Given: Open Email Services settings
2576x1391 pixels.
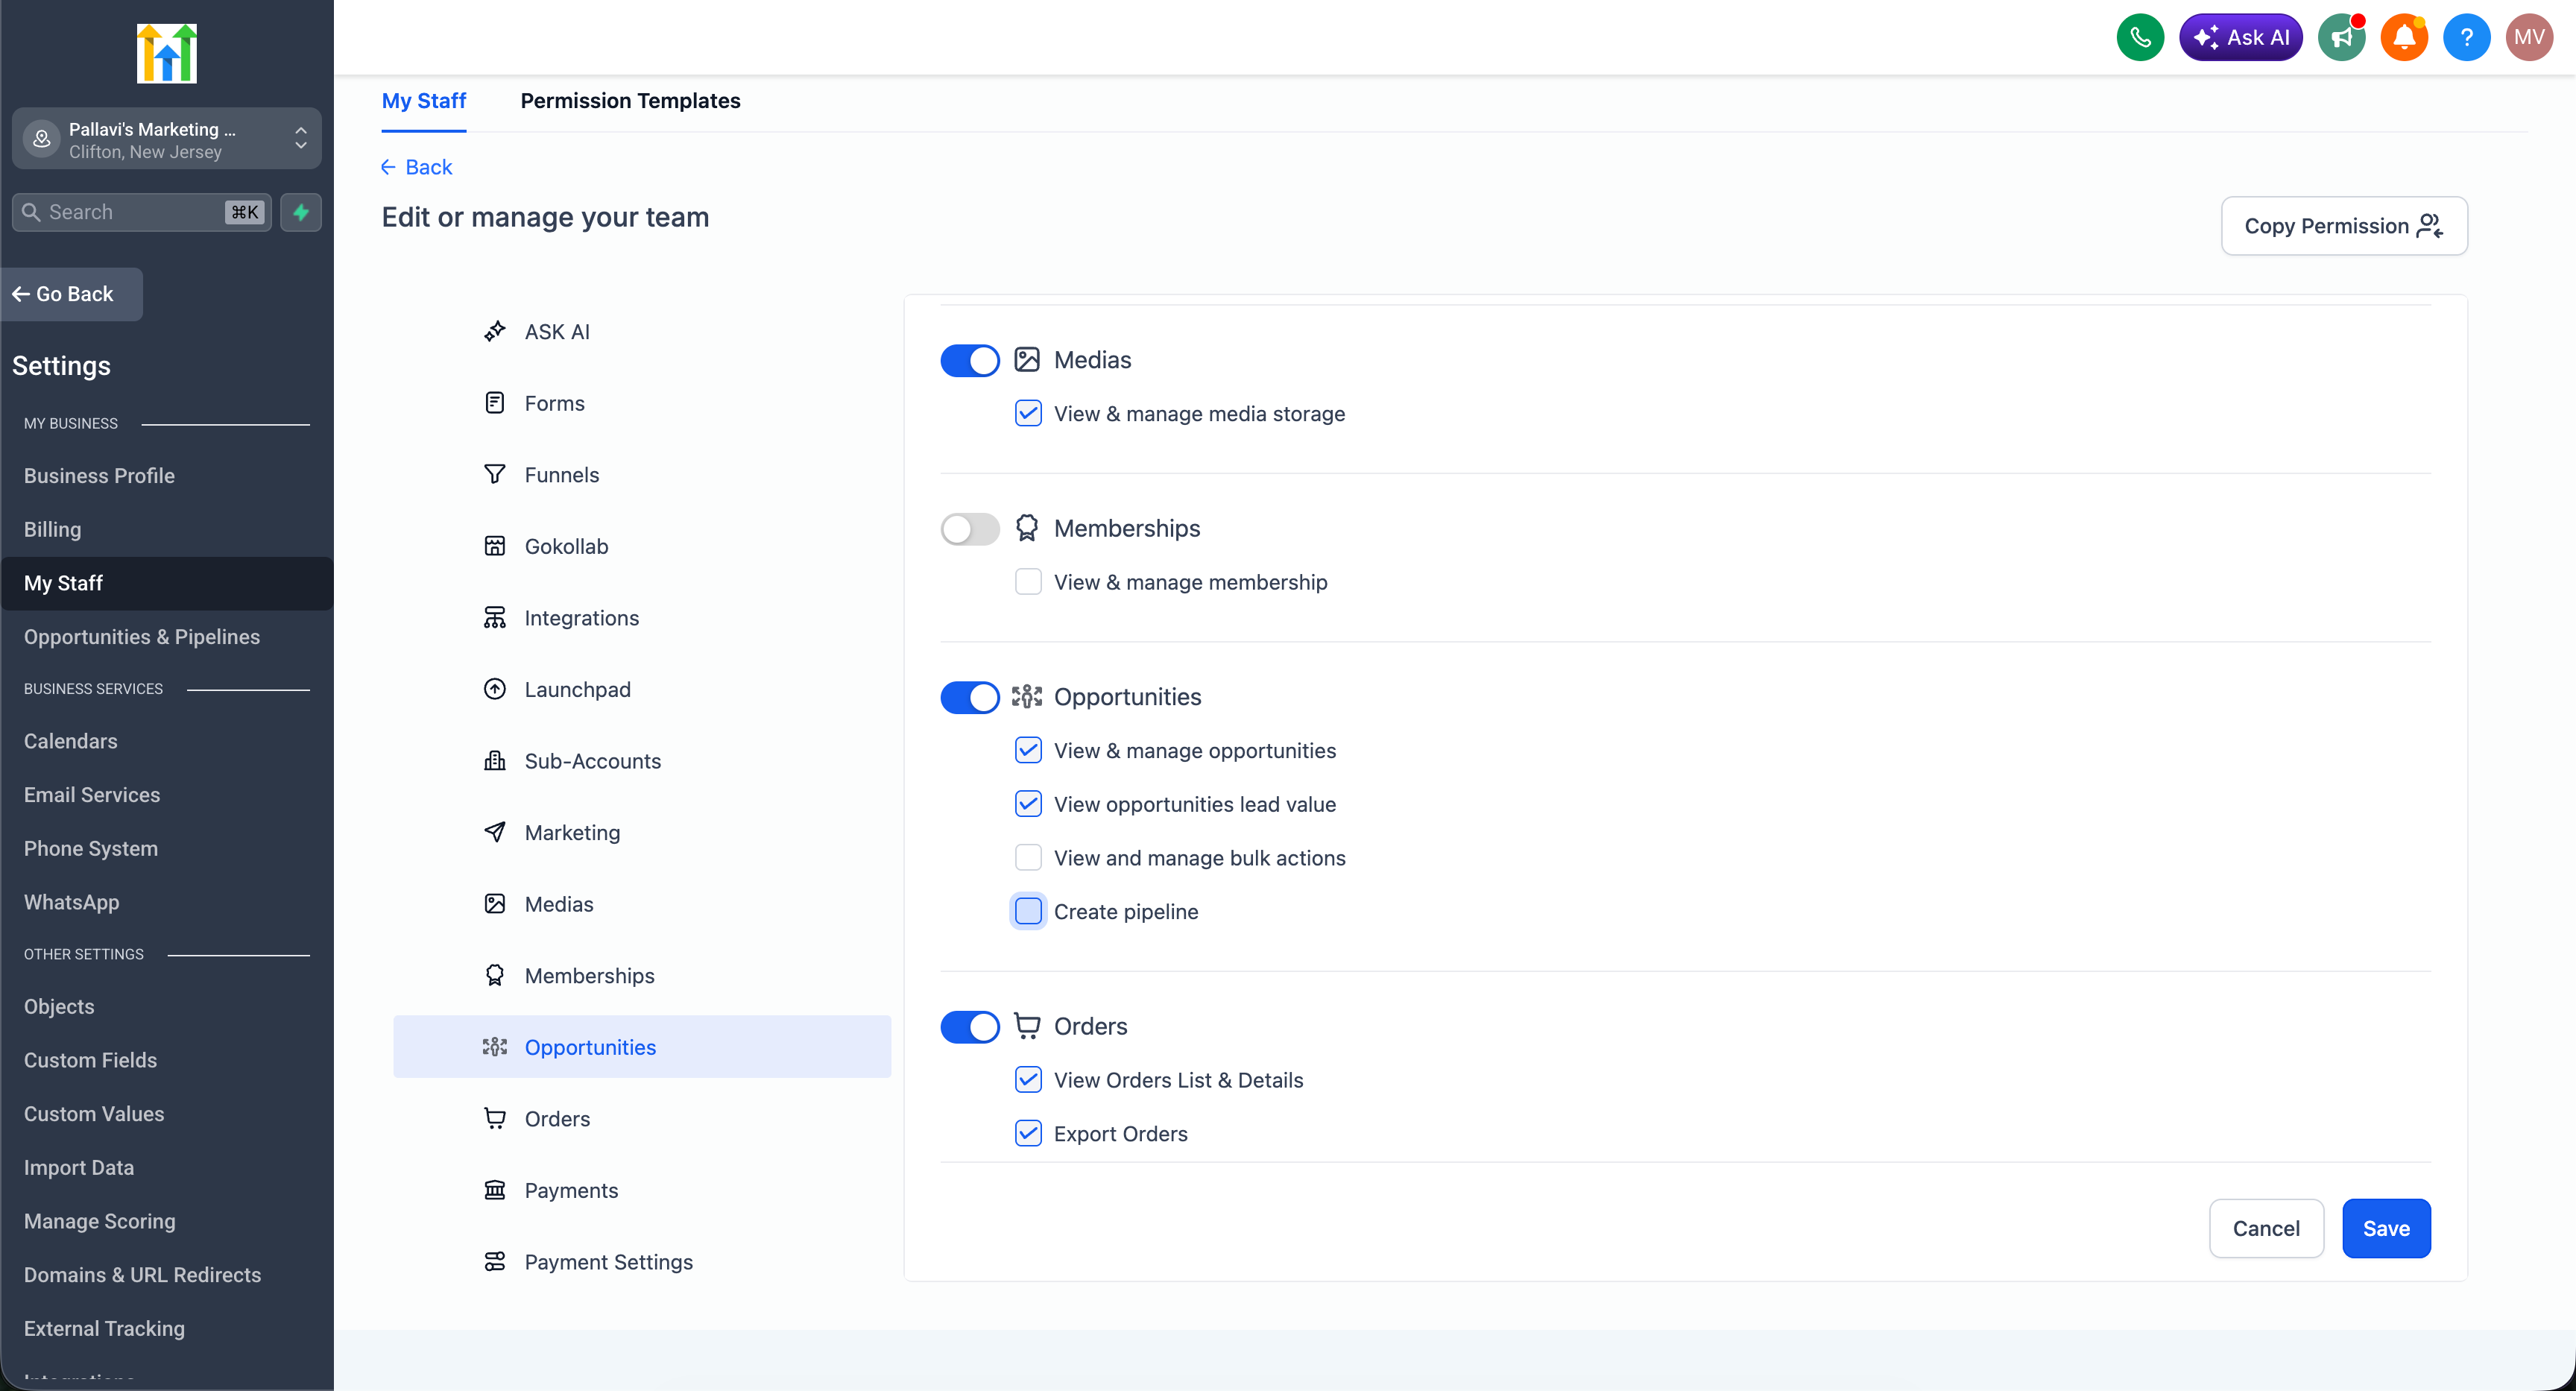Looking at the screenshot, I should pos(92,795).
